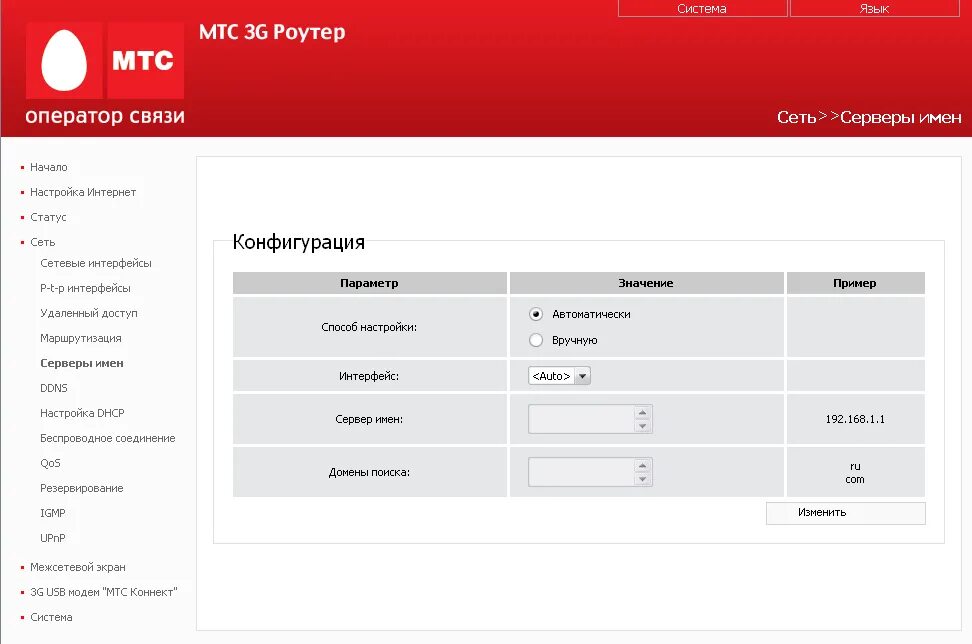Click up arrow in Домены поиска field

[x=642, y=465]
